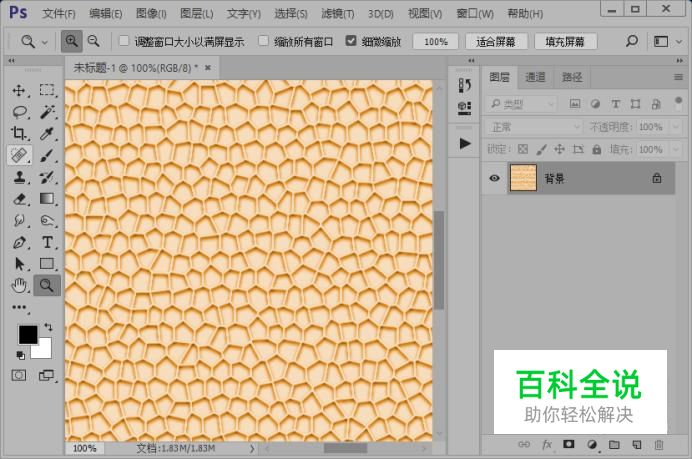This screenshot has width=692, height=459.
Task: Open the layer filter 类型 dropdown
Action: [521, 104]
